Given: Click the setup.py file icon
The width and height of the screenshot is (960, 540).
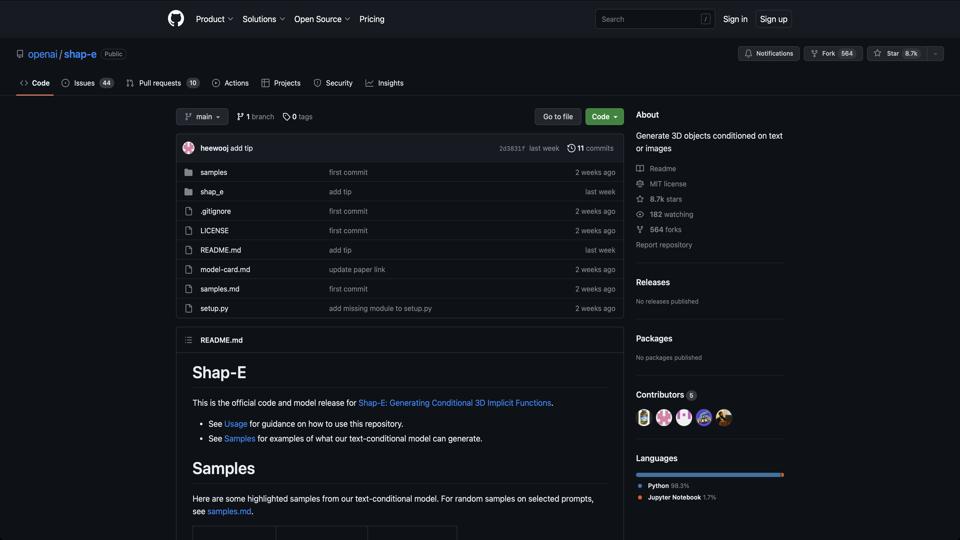Looking at the screenshot, I should click(188, 308).
